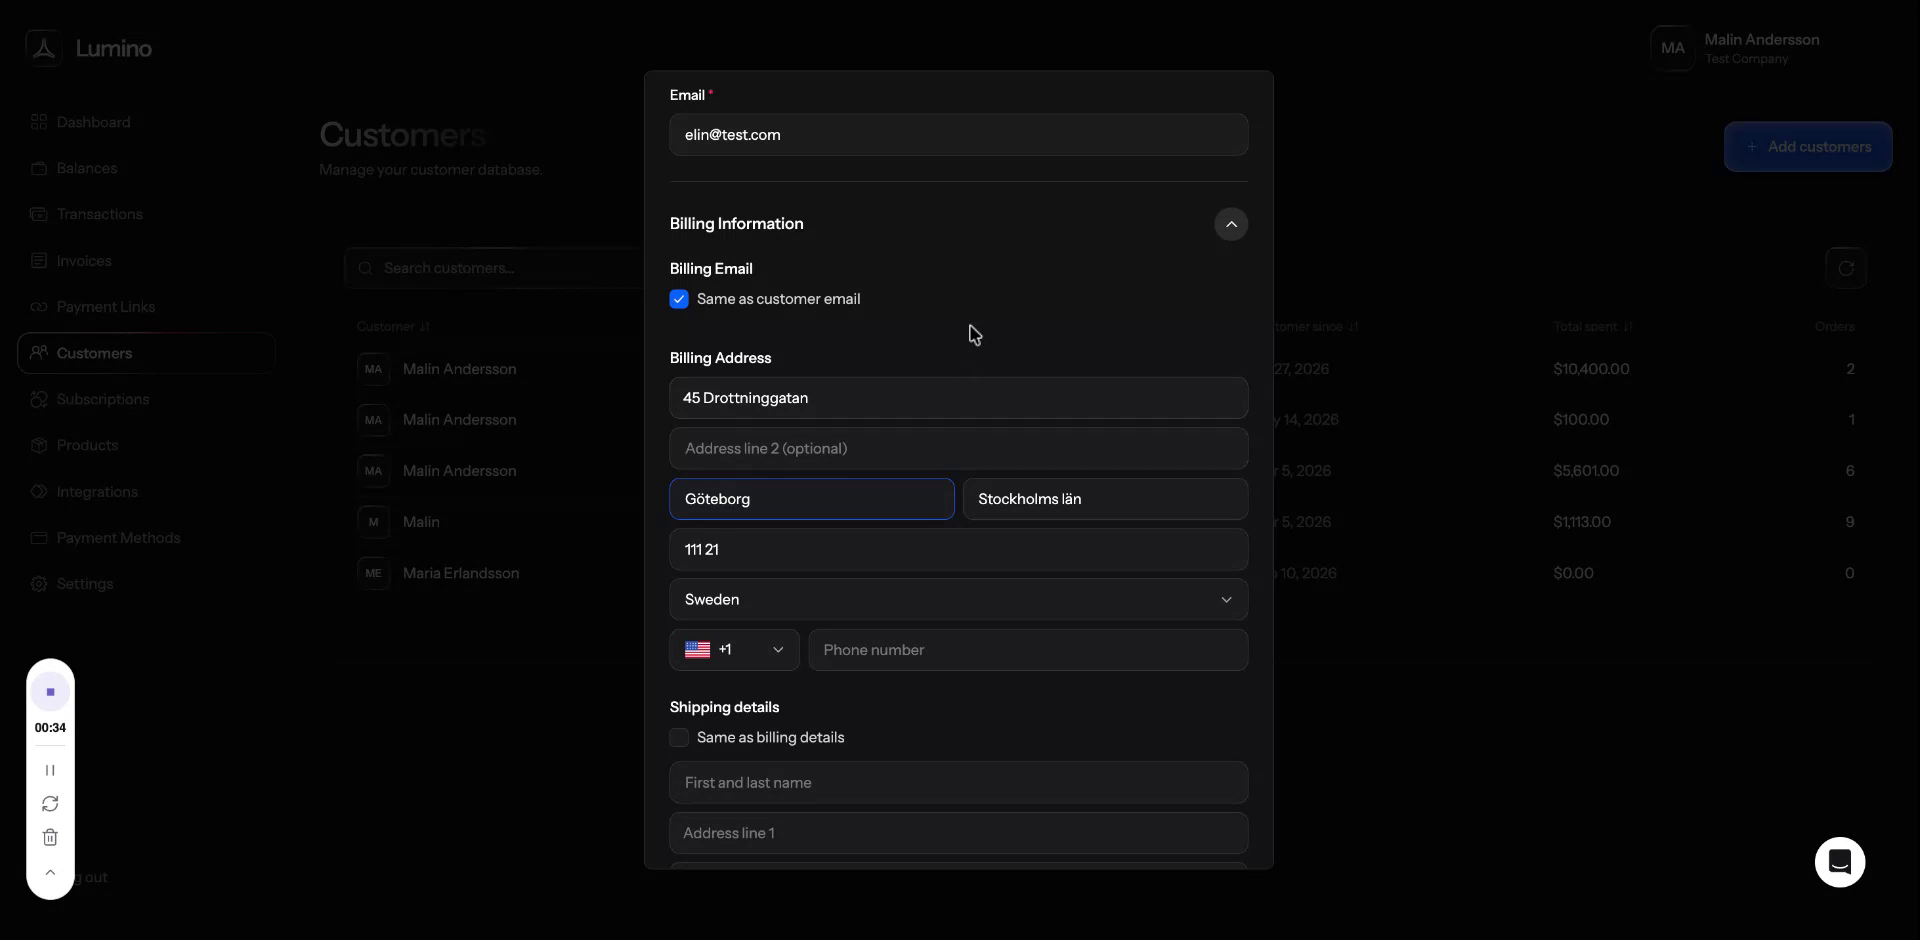Pause the recording
This screenshot has width=1920, height=940.
point(50,770)
